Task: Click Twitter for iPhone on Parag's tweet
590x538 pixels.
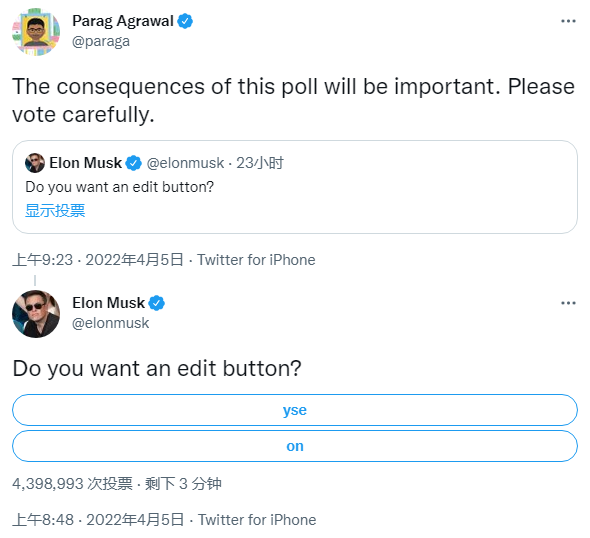Action: click(x=256, y=260)
